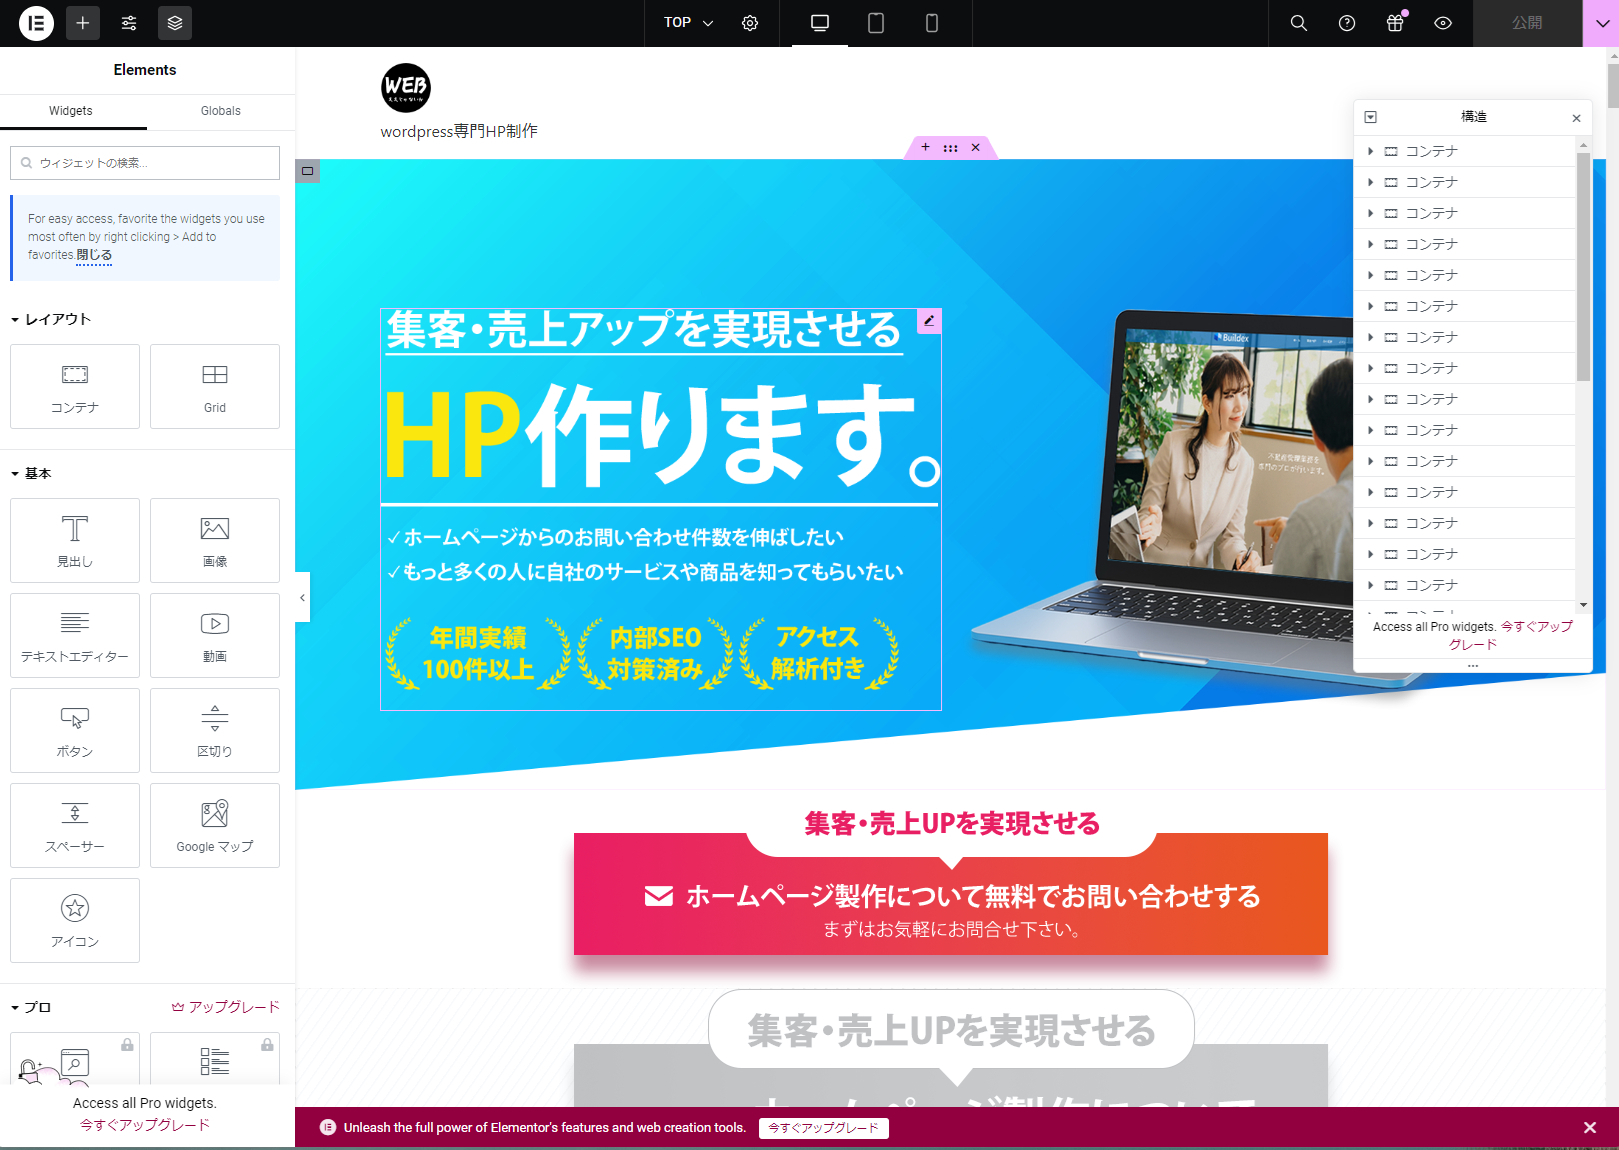Select the container icon at canvas edge
This screenshot has width=1619, height=1150.
click(x=307, y=171)
